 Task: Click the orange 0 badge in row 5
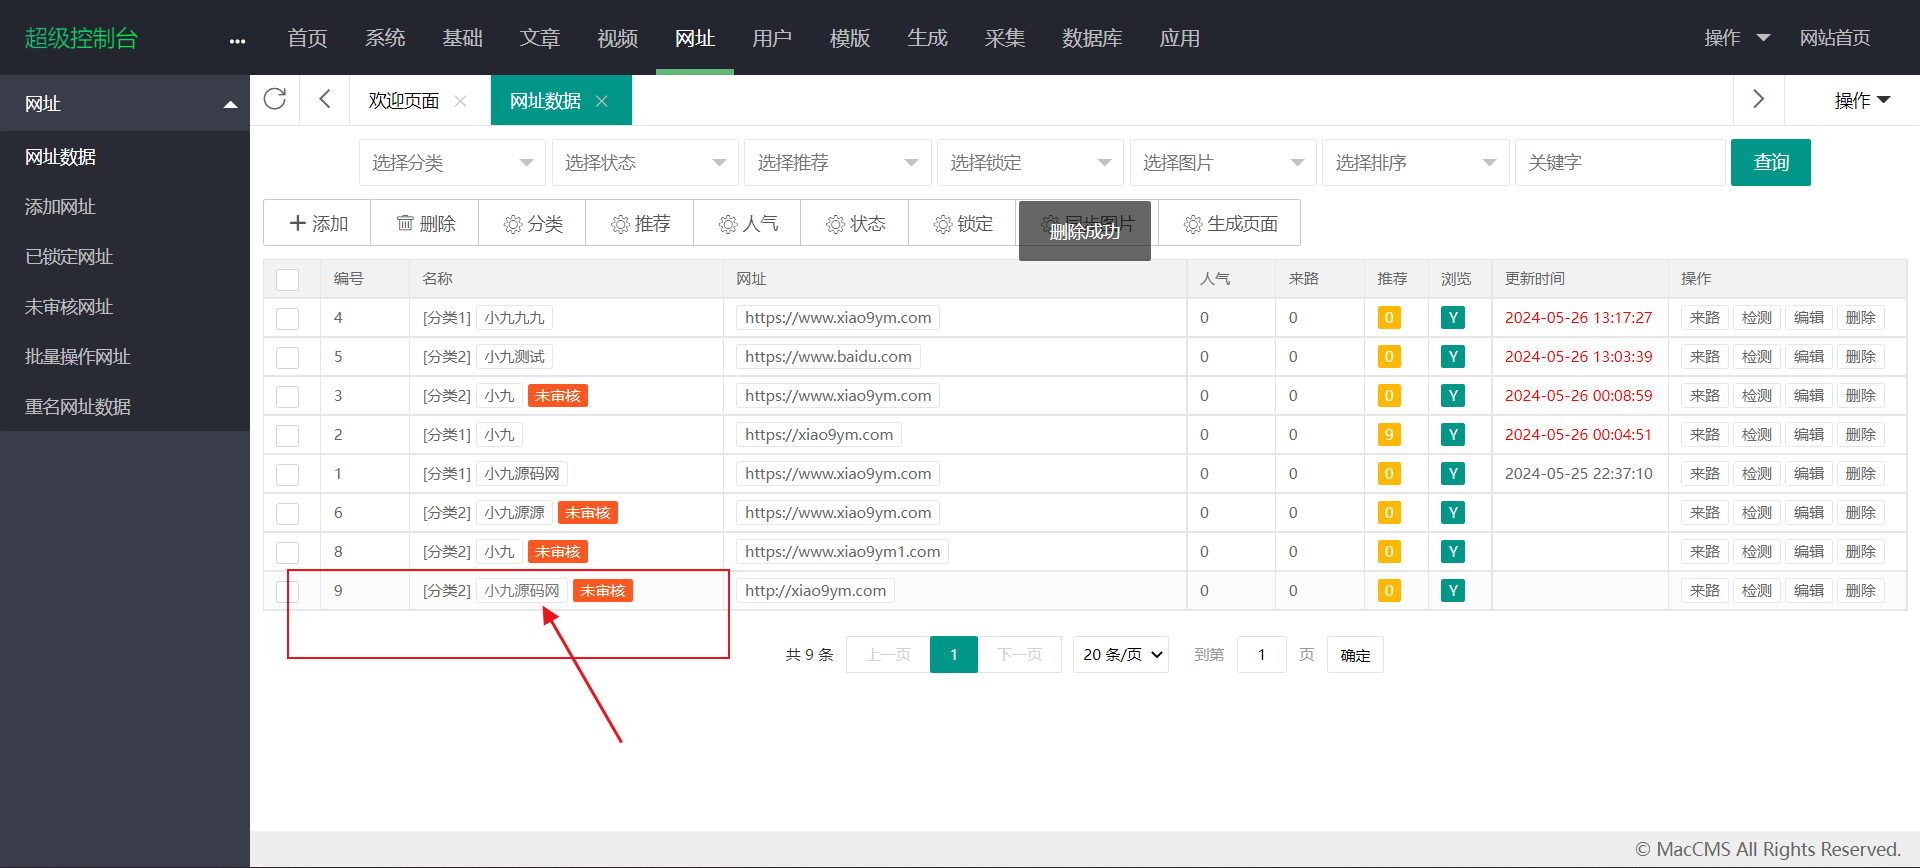pos(1388,357)
